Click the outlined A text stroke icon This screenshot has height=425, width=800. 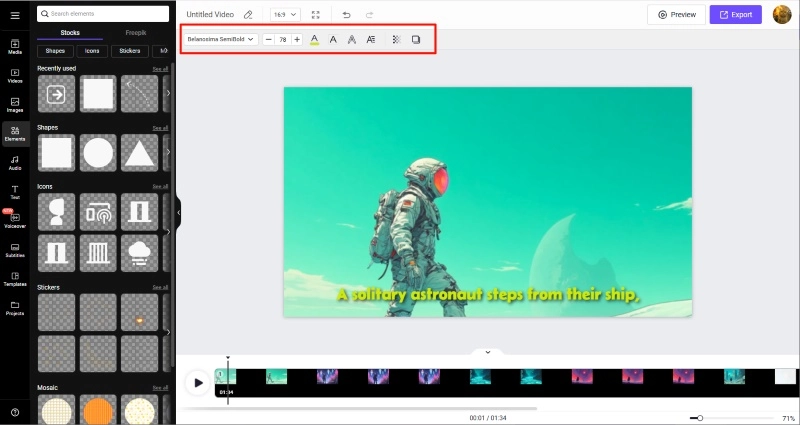pos(352,39)
